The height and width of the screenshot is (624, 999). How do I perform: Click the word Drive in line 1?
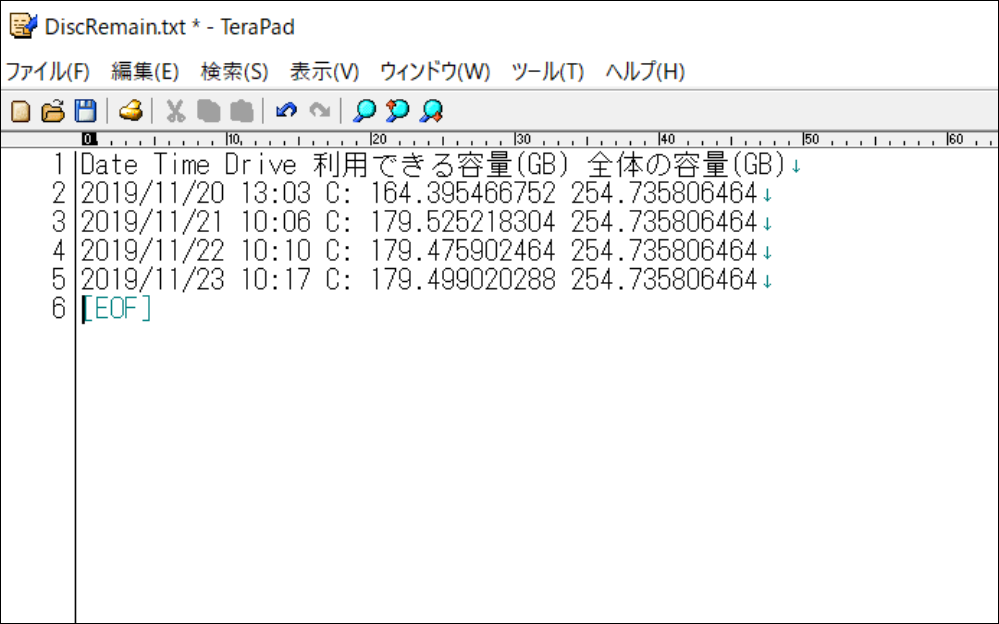point(261,165)
